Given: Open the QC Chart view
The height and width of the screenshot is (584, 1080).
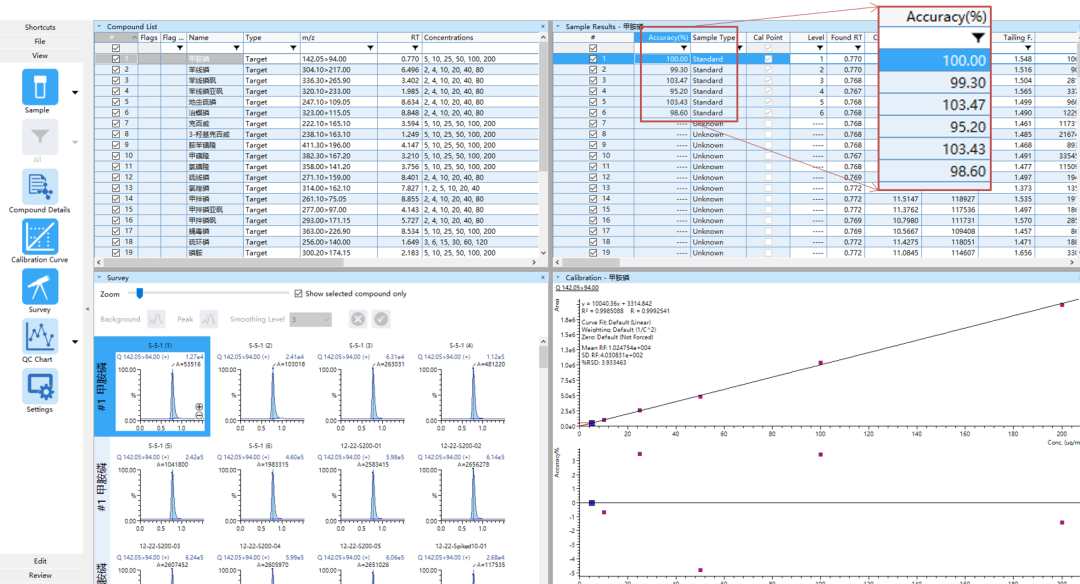Looking at the screenshot, I should 39,336.
